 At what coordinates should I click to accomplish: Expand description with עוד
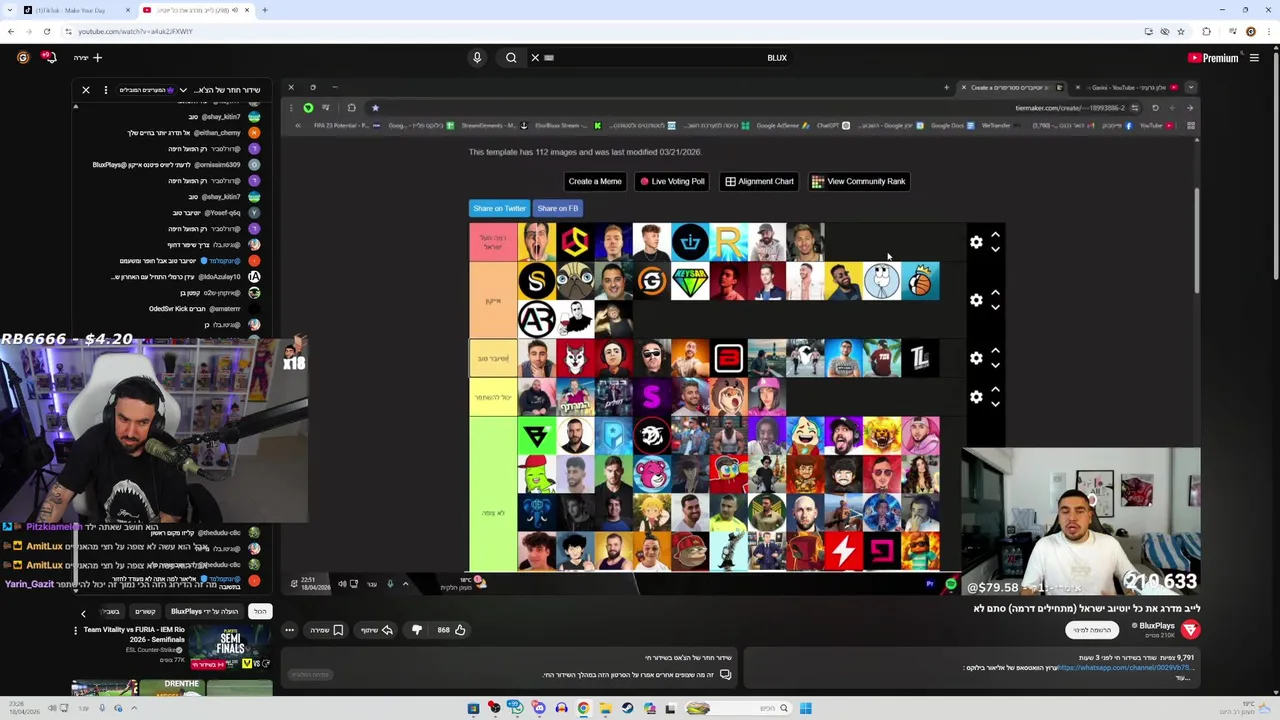click(1184, 678)
